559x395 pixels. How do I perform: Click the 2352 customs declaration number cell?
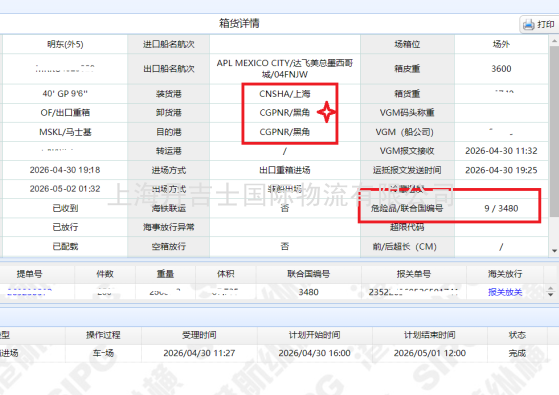(x=414, y=292)
